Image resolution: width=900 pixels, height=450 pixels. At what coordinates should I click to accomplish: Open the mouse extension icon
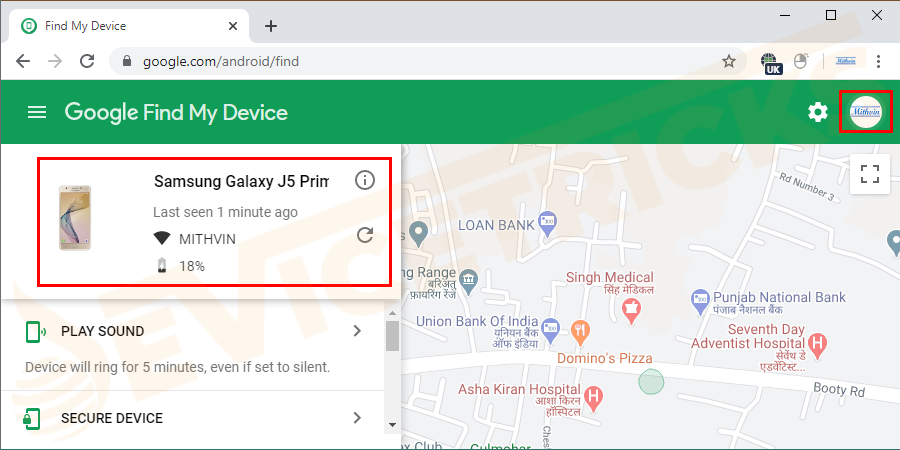pyautogui.click(x=801, y=61)
